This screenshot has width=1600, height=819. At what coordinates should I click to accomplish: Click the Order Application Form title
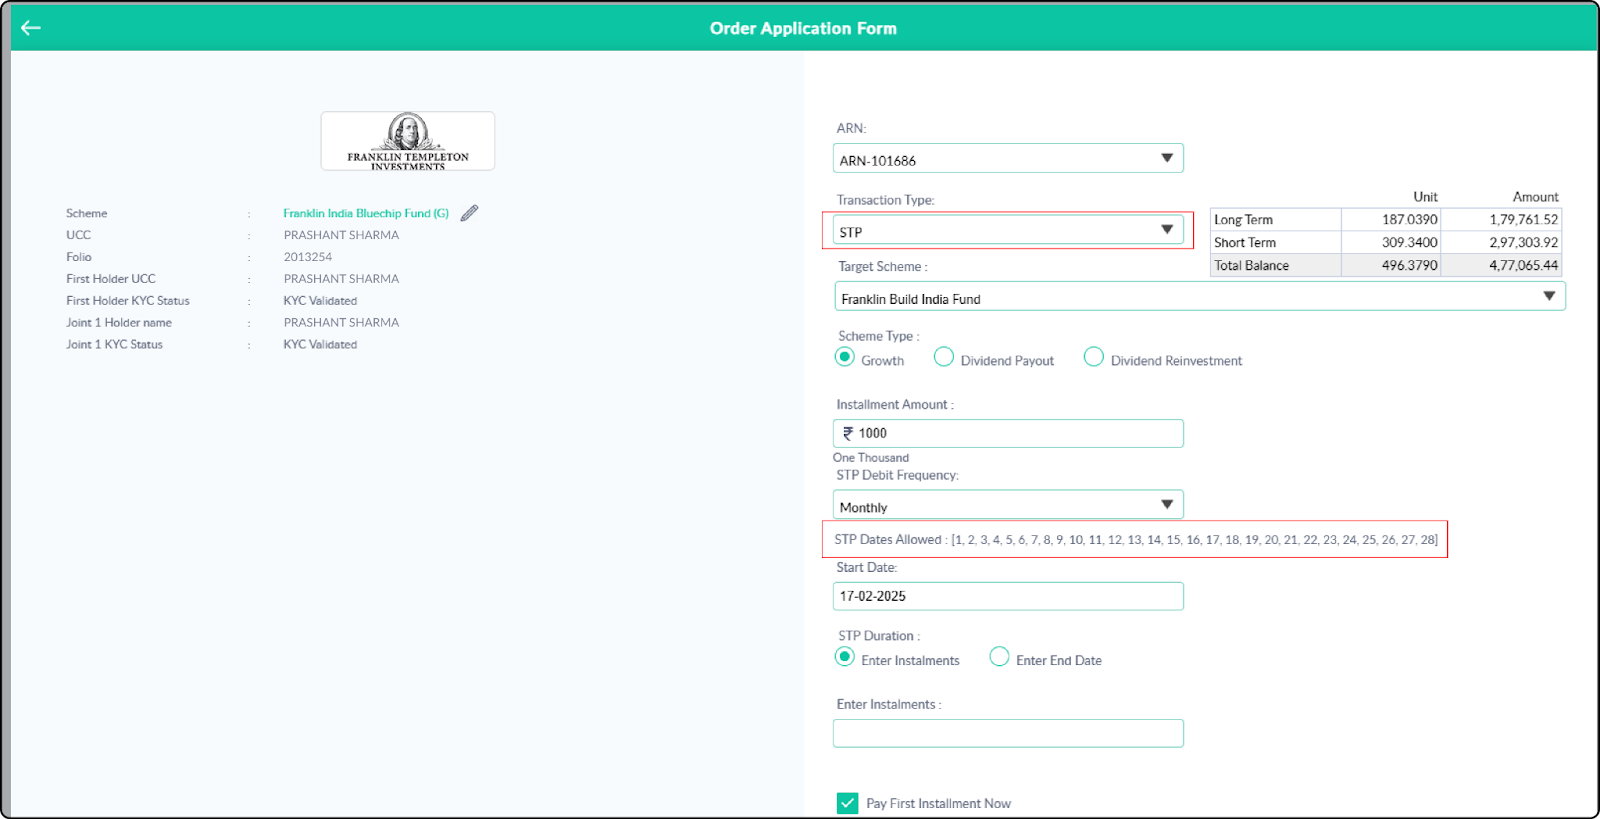[x=803, y=28]
